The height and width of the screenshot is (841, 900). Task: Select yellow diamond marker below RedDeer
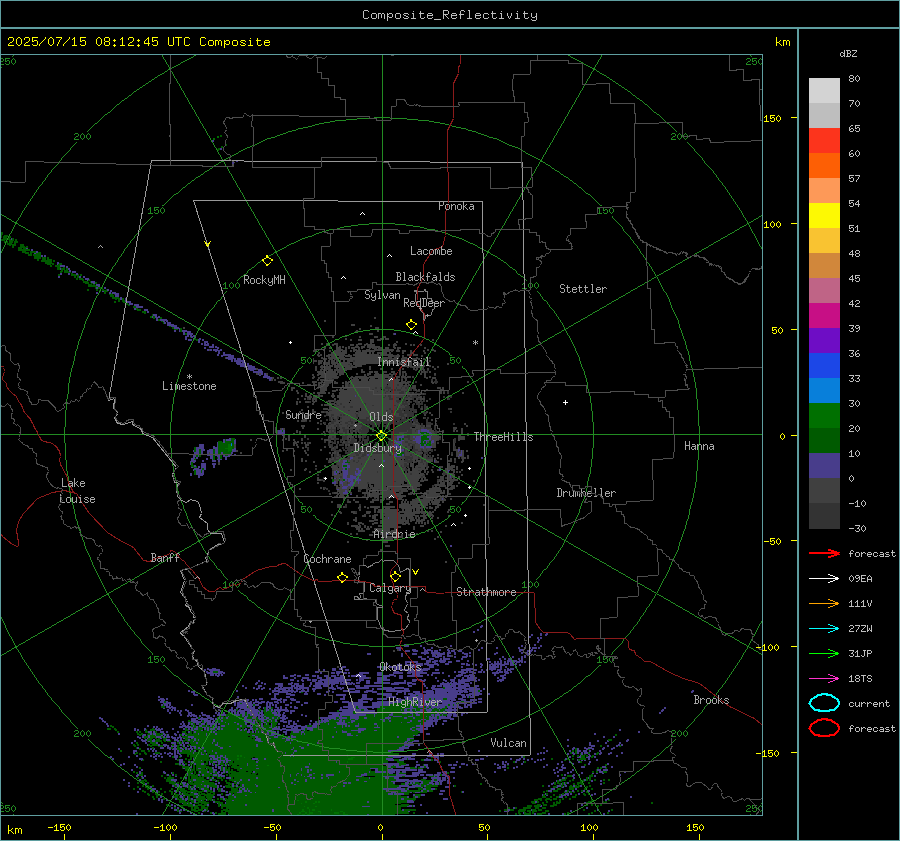(x=411, y=325)
